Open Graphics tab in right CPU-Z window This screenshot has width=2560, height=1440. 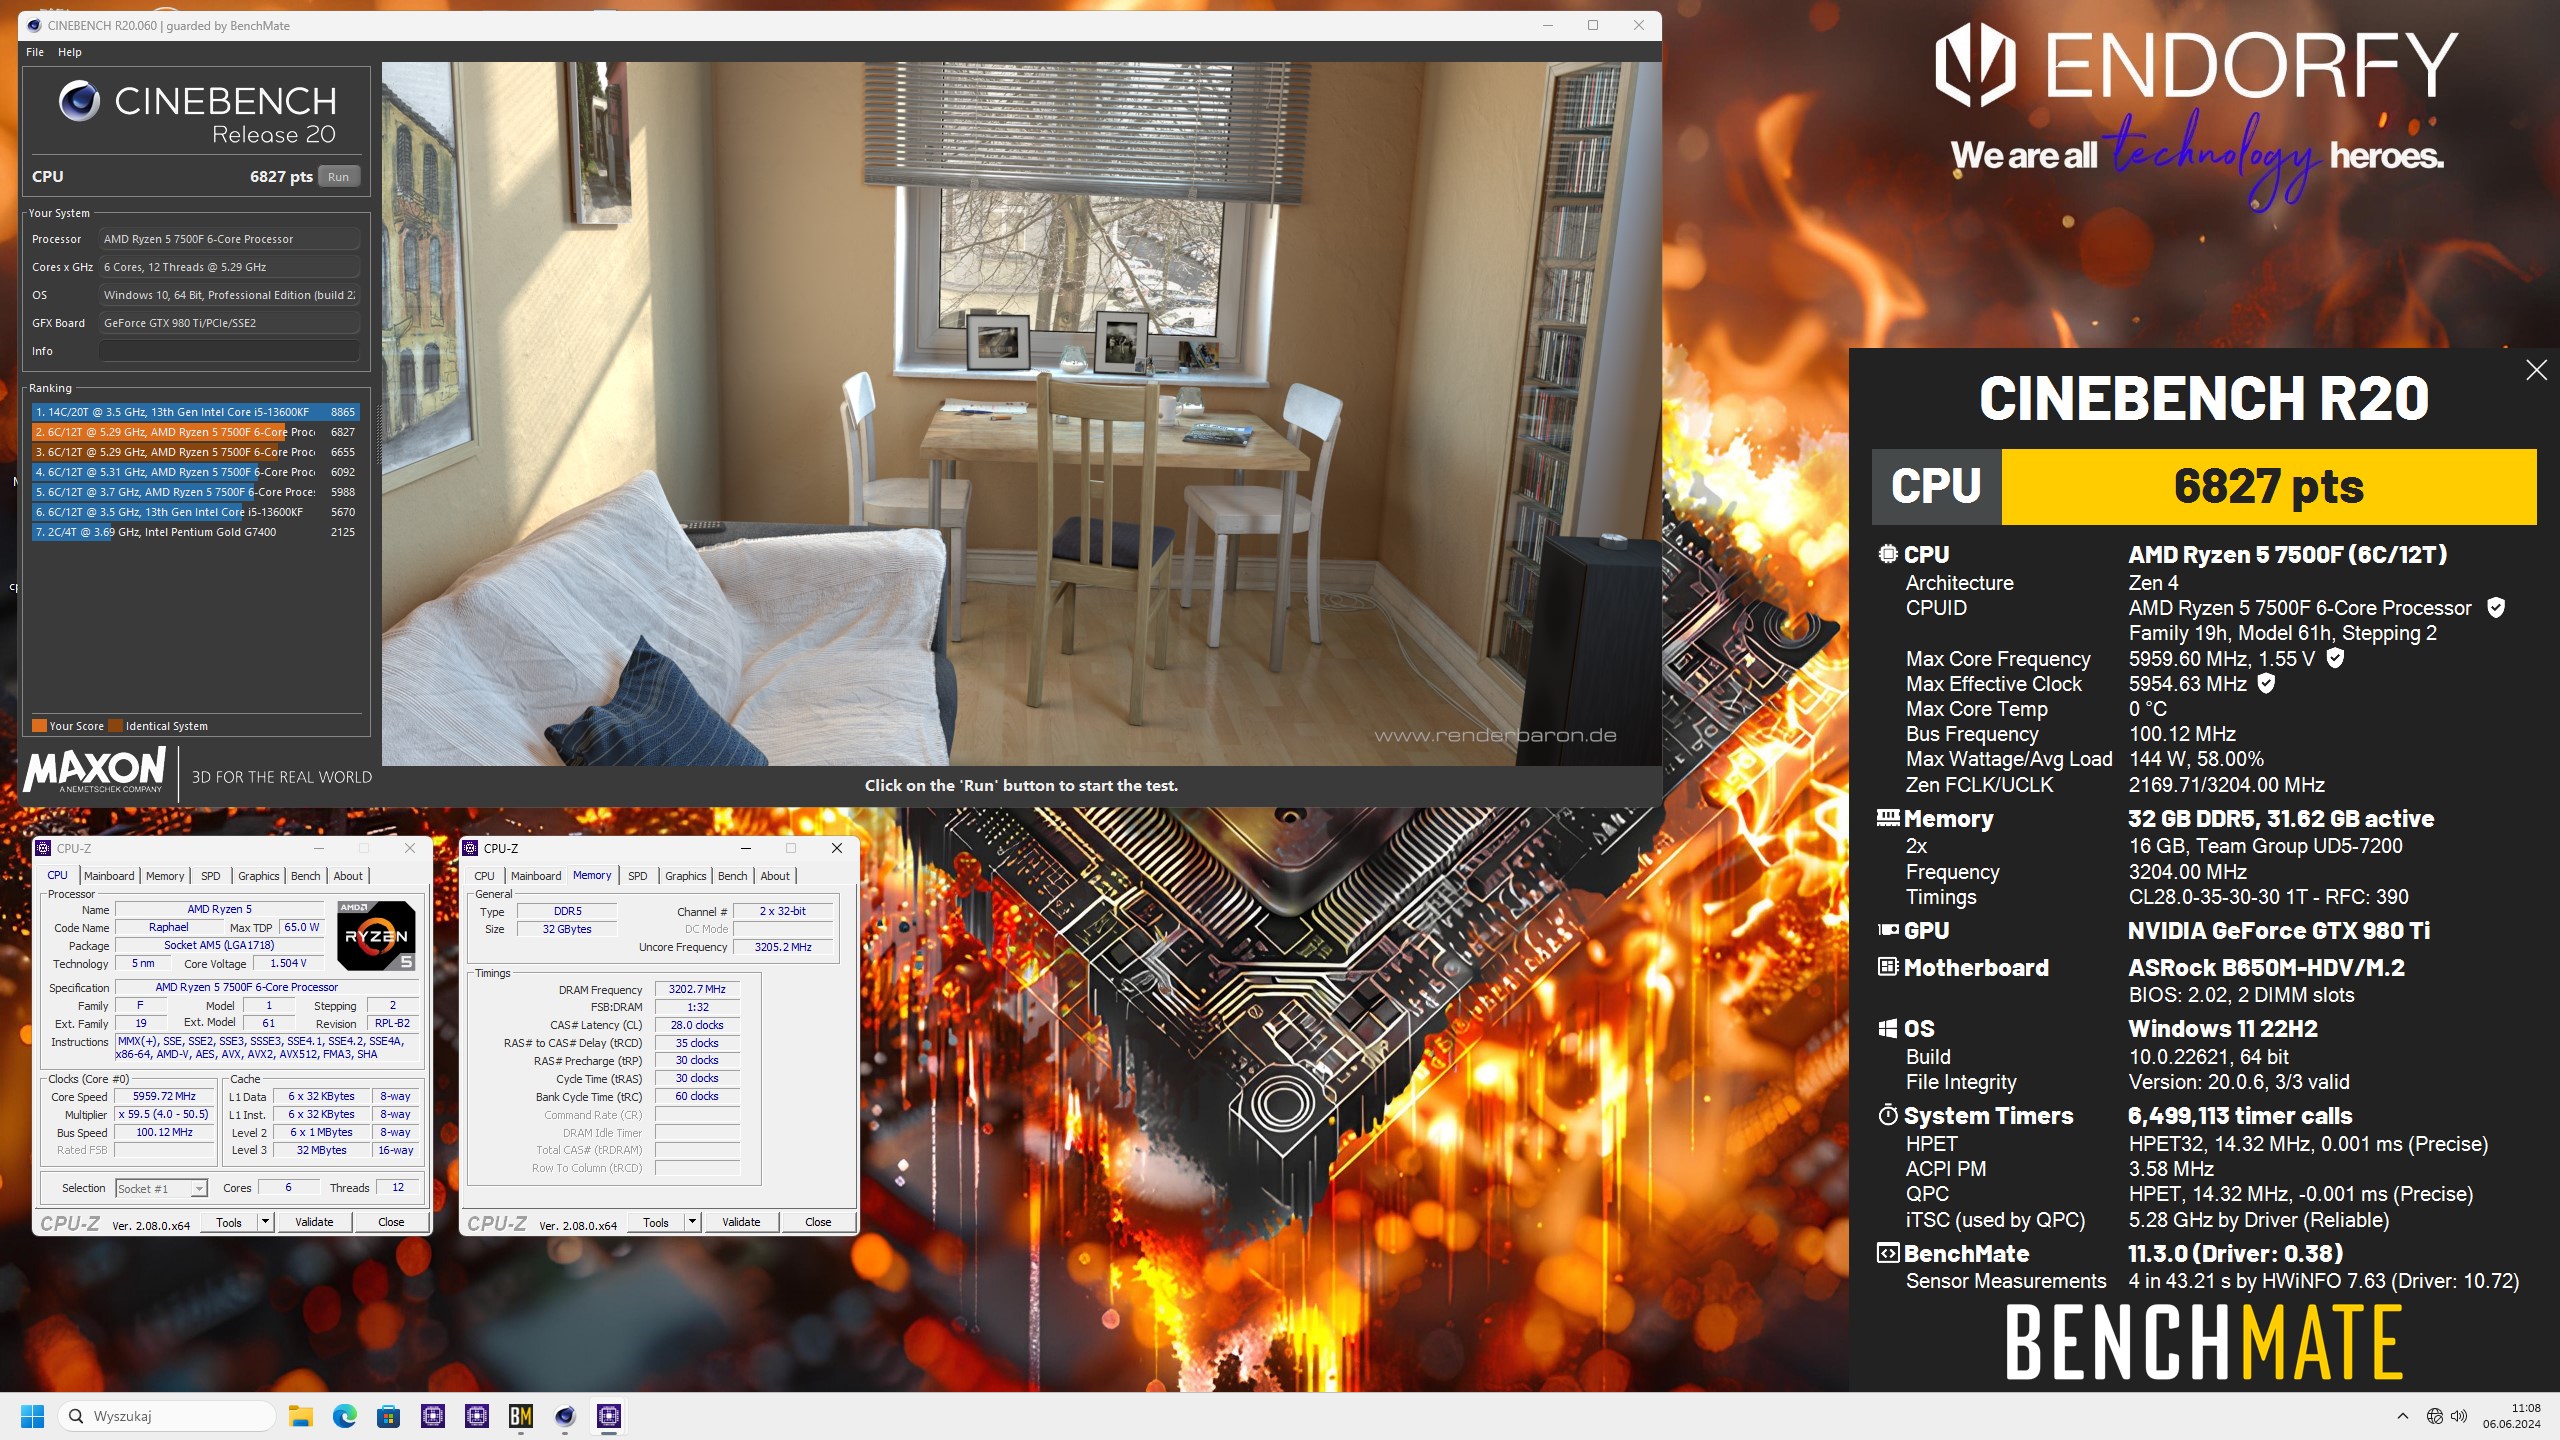coord(686,876)
